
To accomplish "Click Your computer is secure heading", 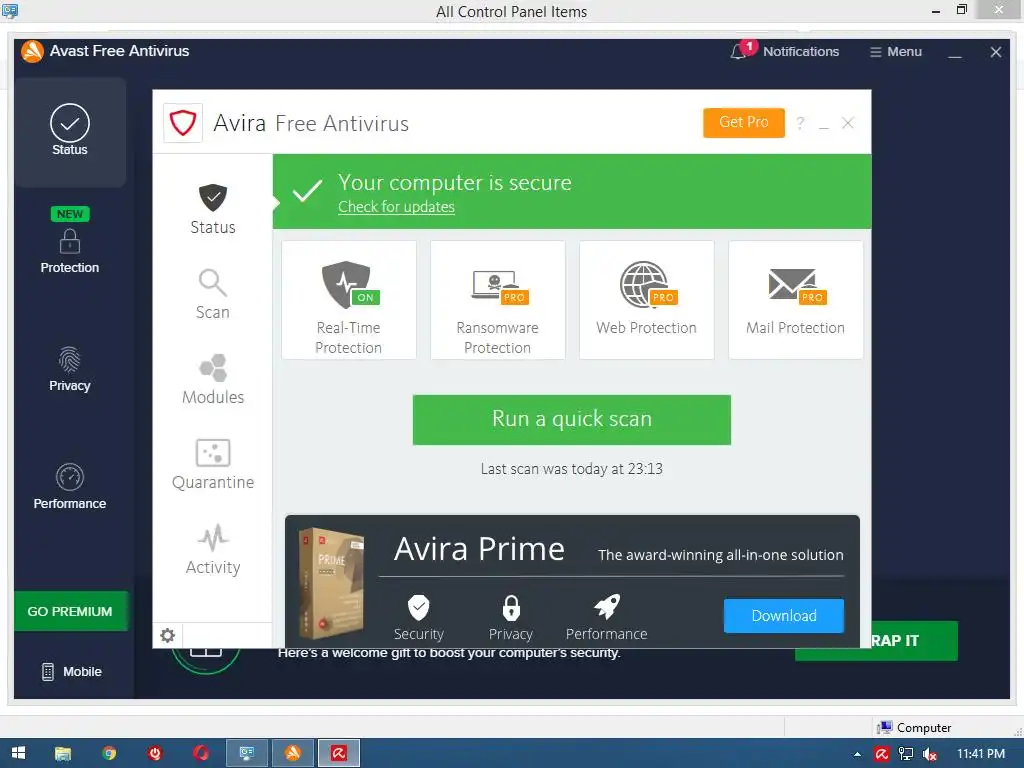I will (455, 182).
